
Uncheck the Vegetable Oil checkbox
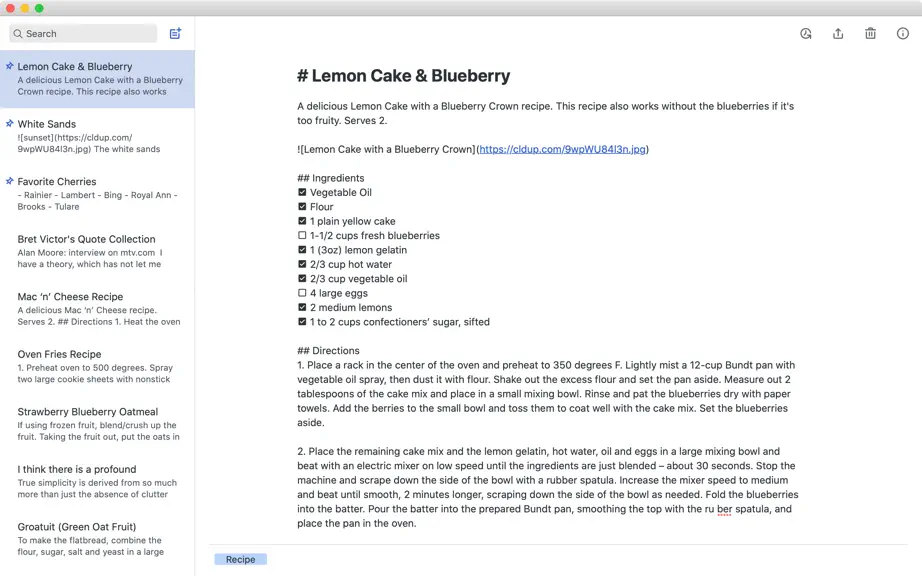(x=302, y=192)
